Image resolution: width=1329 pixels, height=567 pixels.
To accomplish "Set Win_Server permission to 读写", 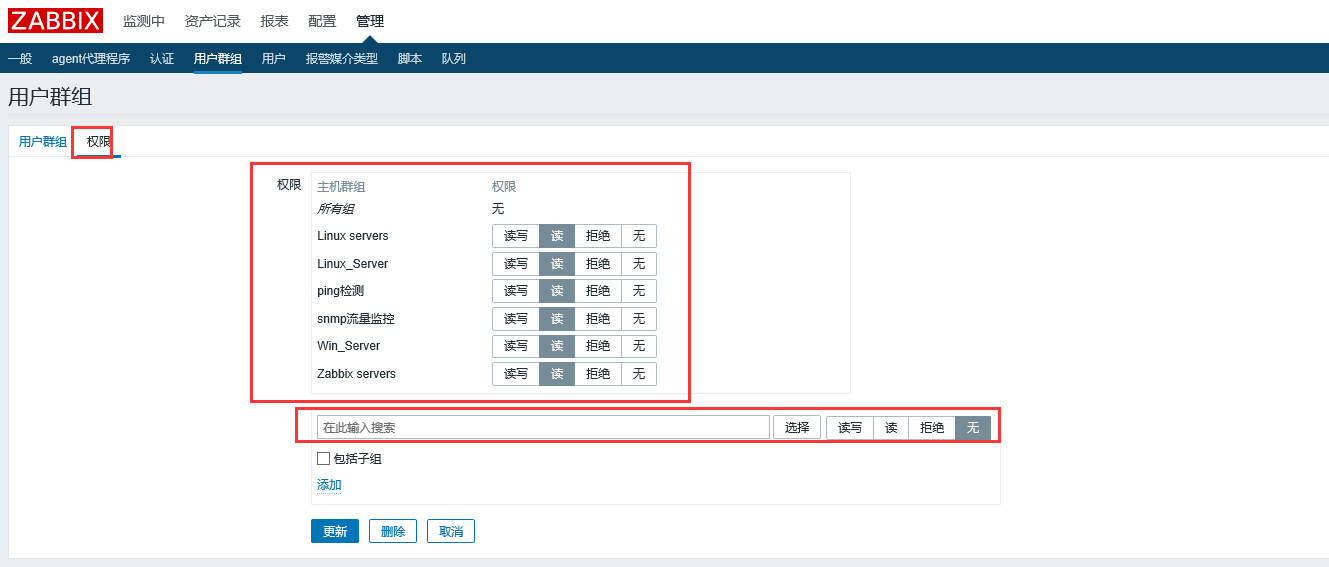I will coord(516,346).
